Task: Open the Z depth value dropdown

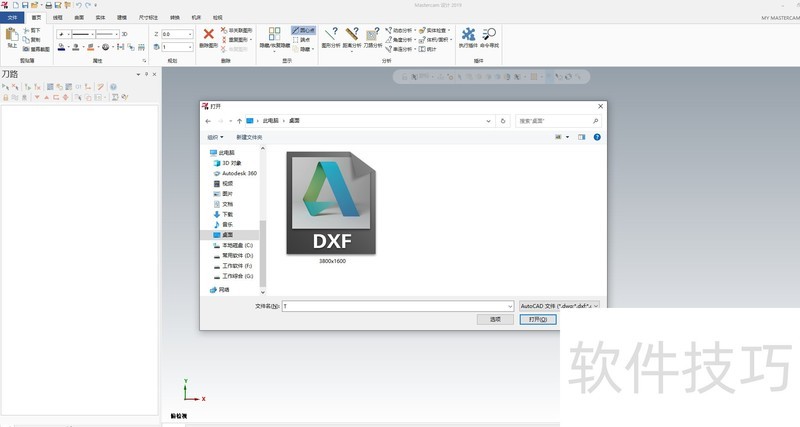Action: (x=190, y=34)
